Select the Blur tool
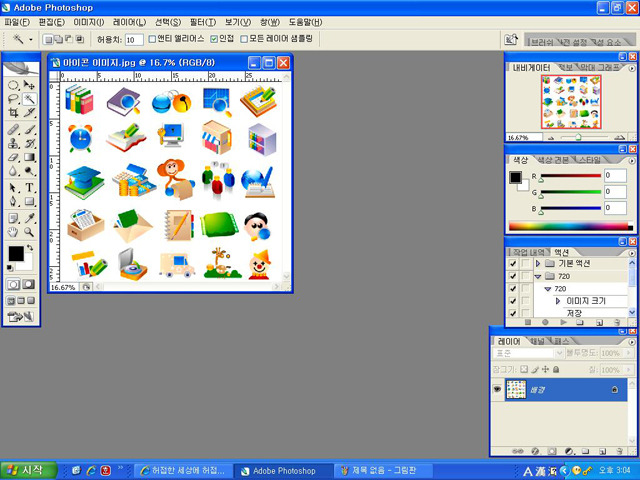 [13, 171]
